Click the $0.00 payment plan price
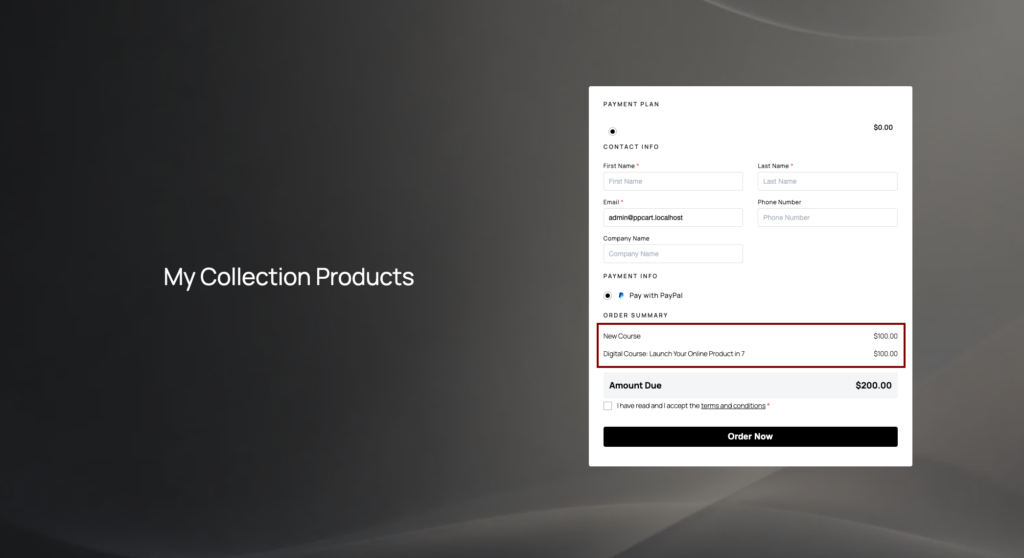 tap(883, 127)
